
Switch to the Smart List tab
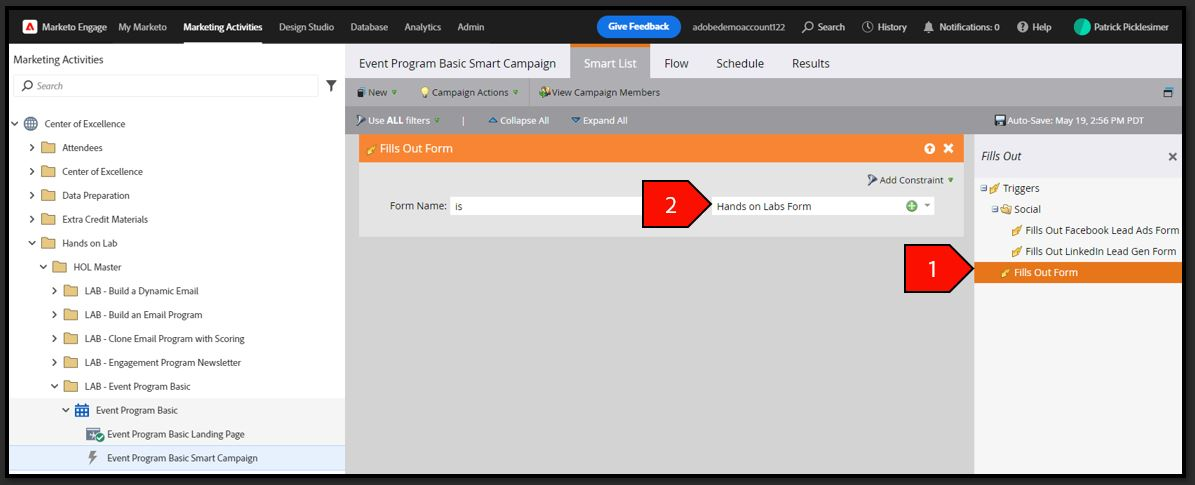pyautogui.click(x=610, y=63)
